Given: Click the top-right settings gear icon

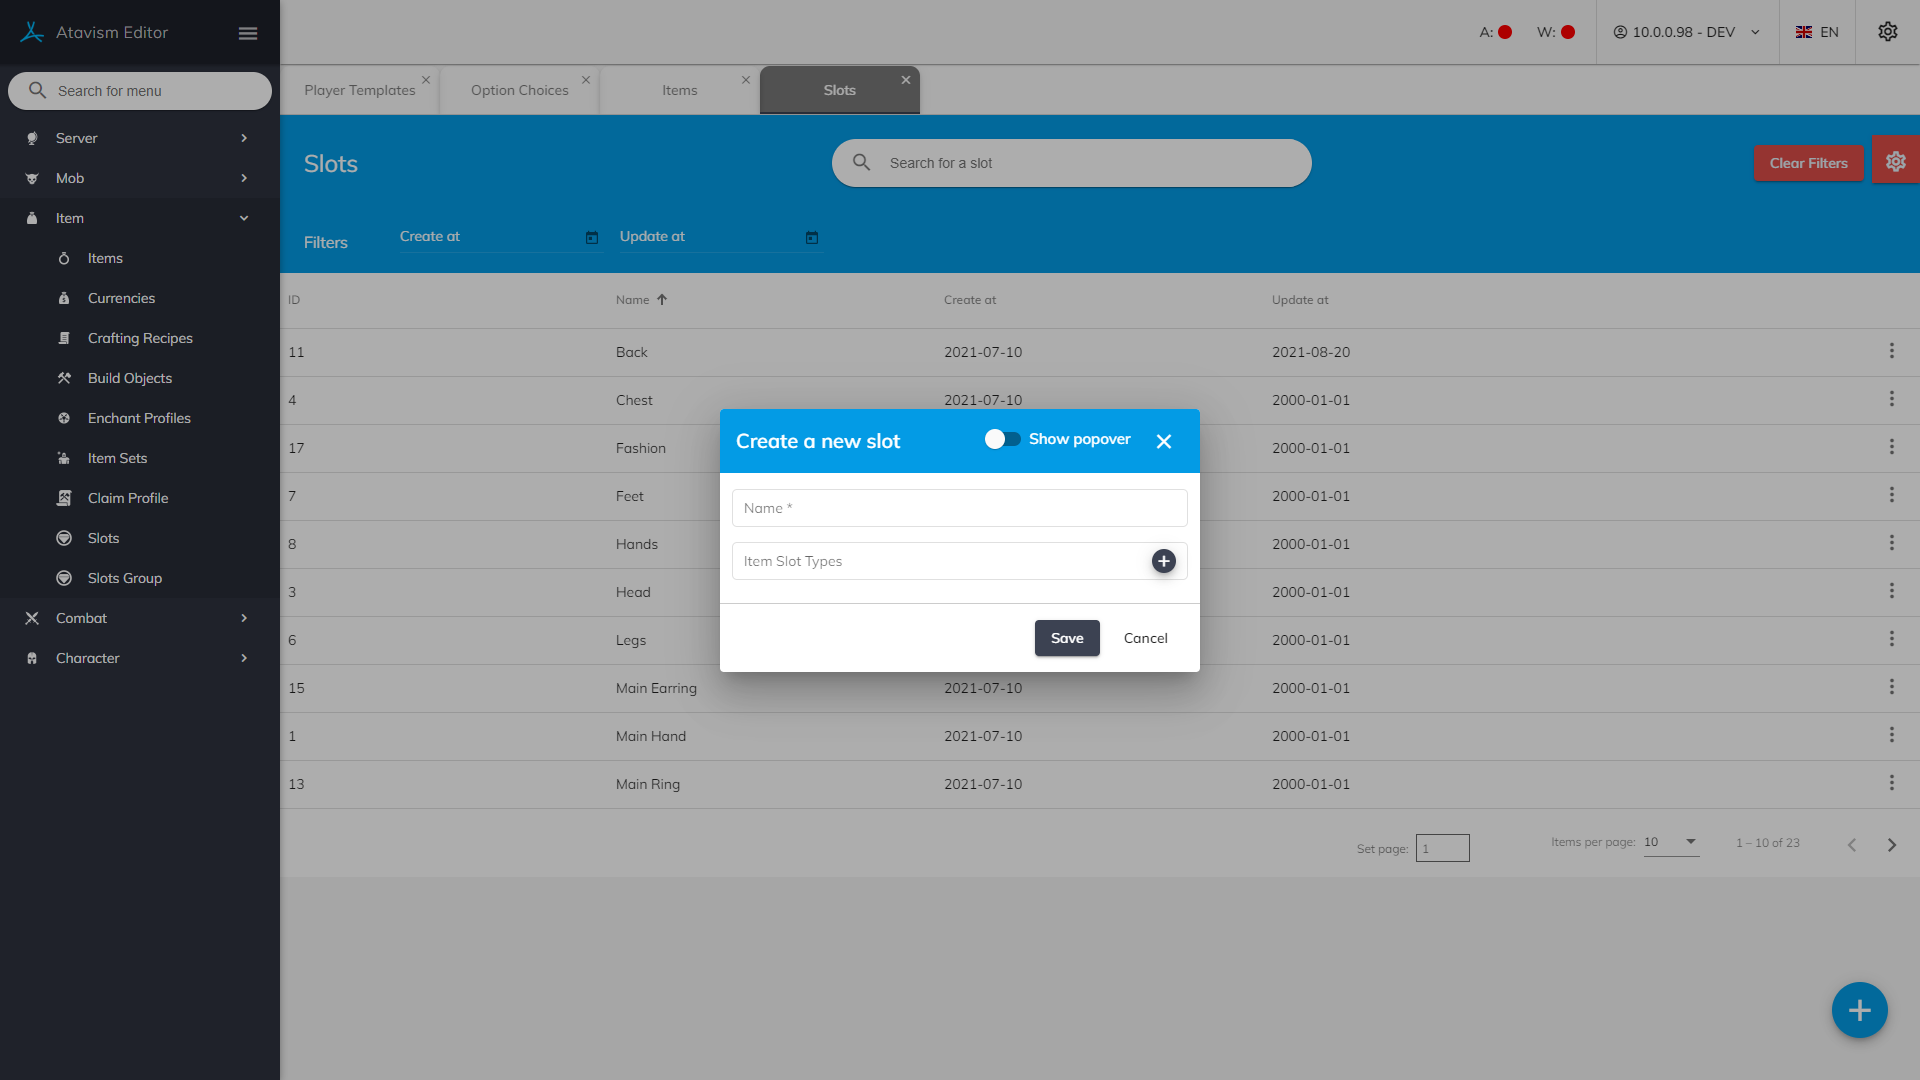Looking at the screenshot, I should click(1887, 32).
